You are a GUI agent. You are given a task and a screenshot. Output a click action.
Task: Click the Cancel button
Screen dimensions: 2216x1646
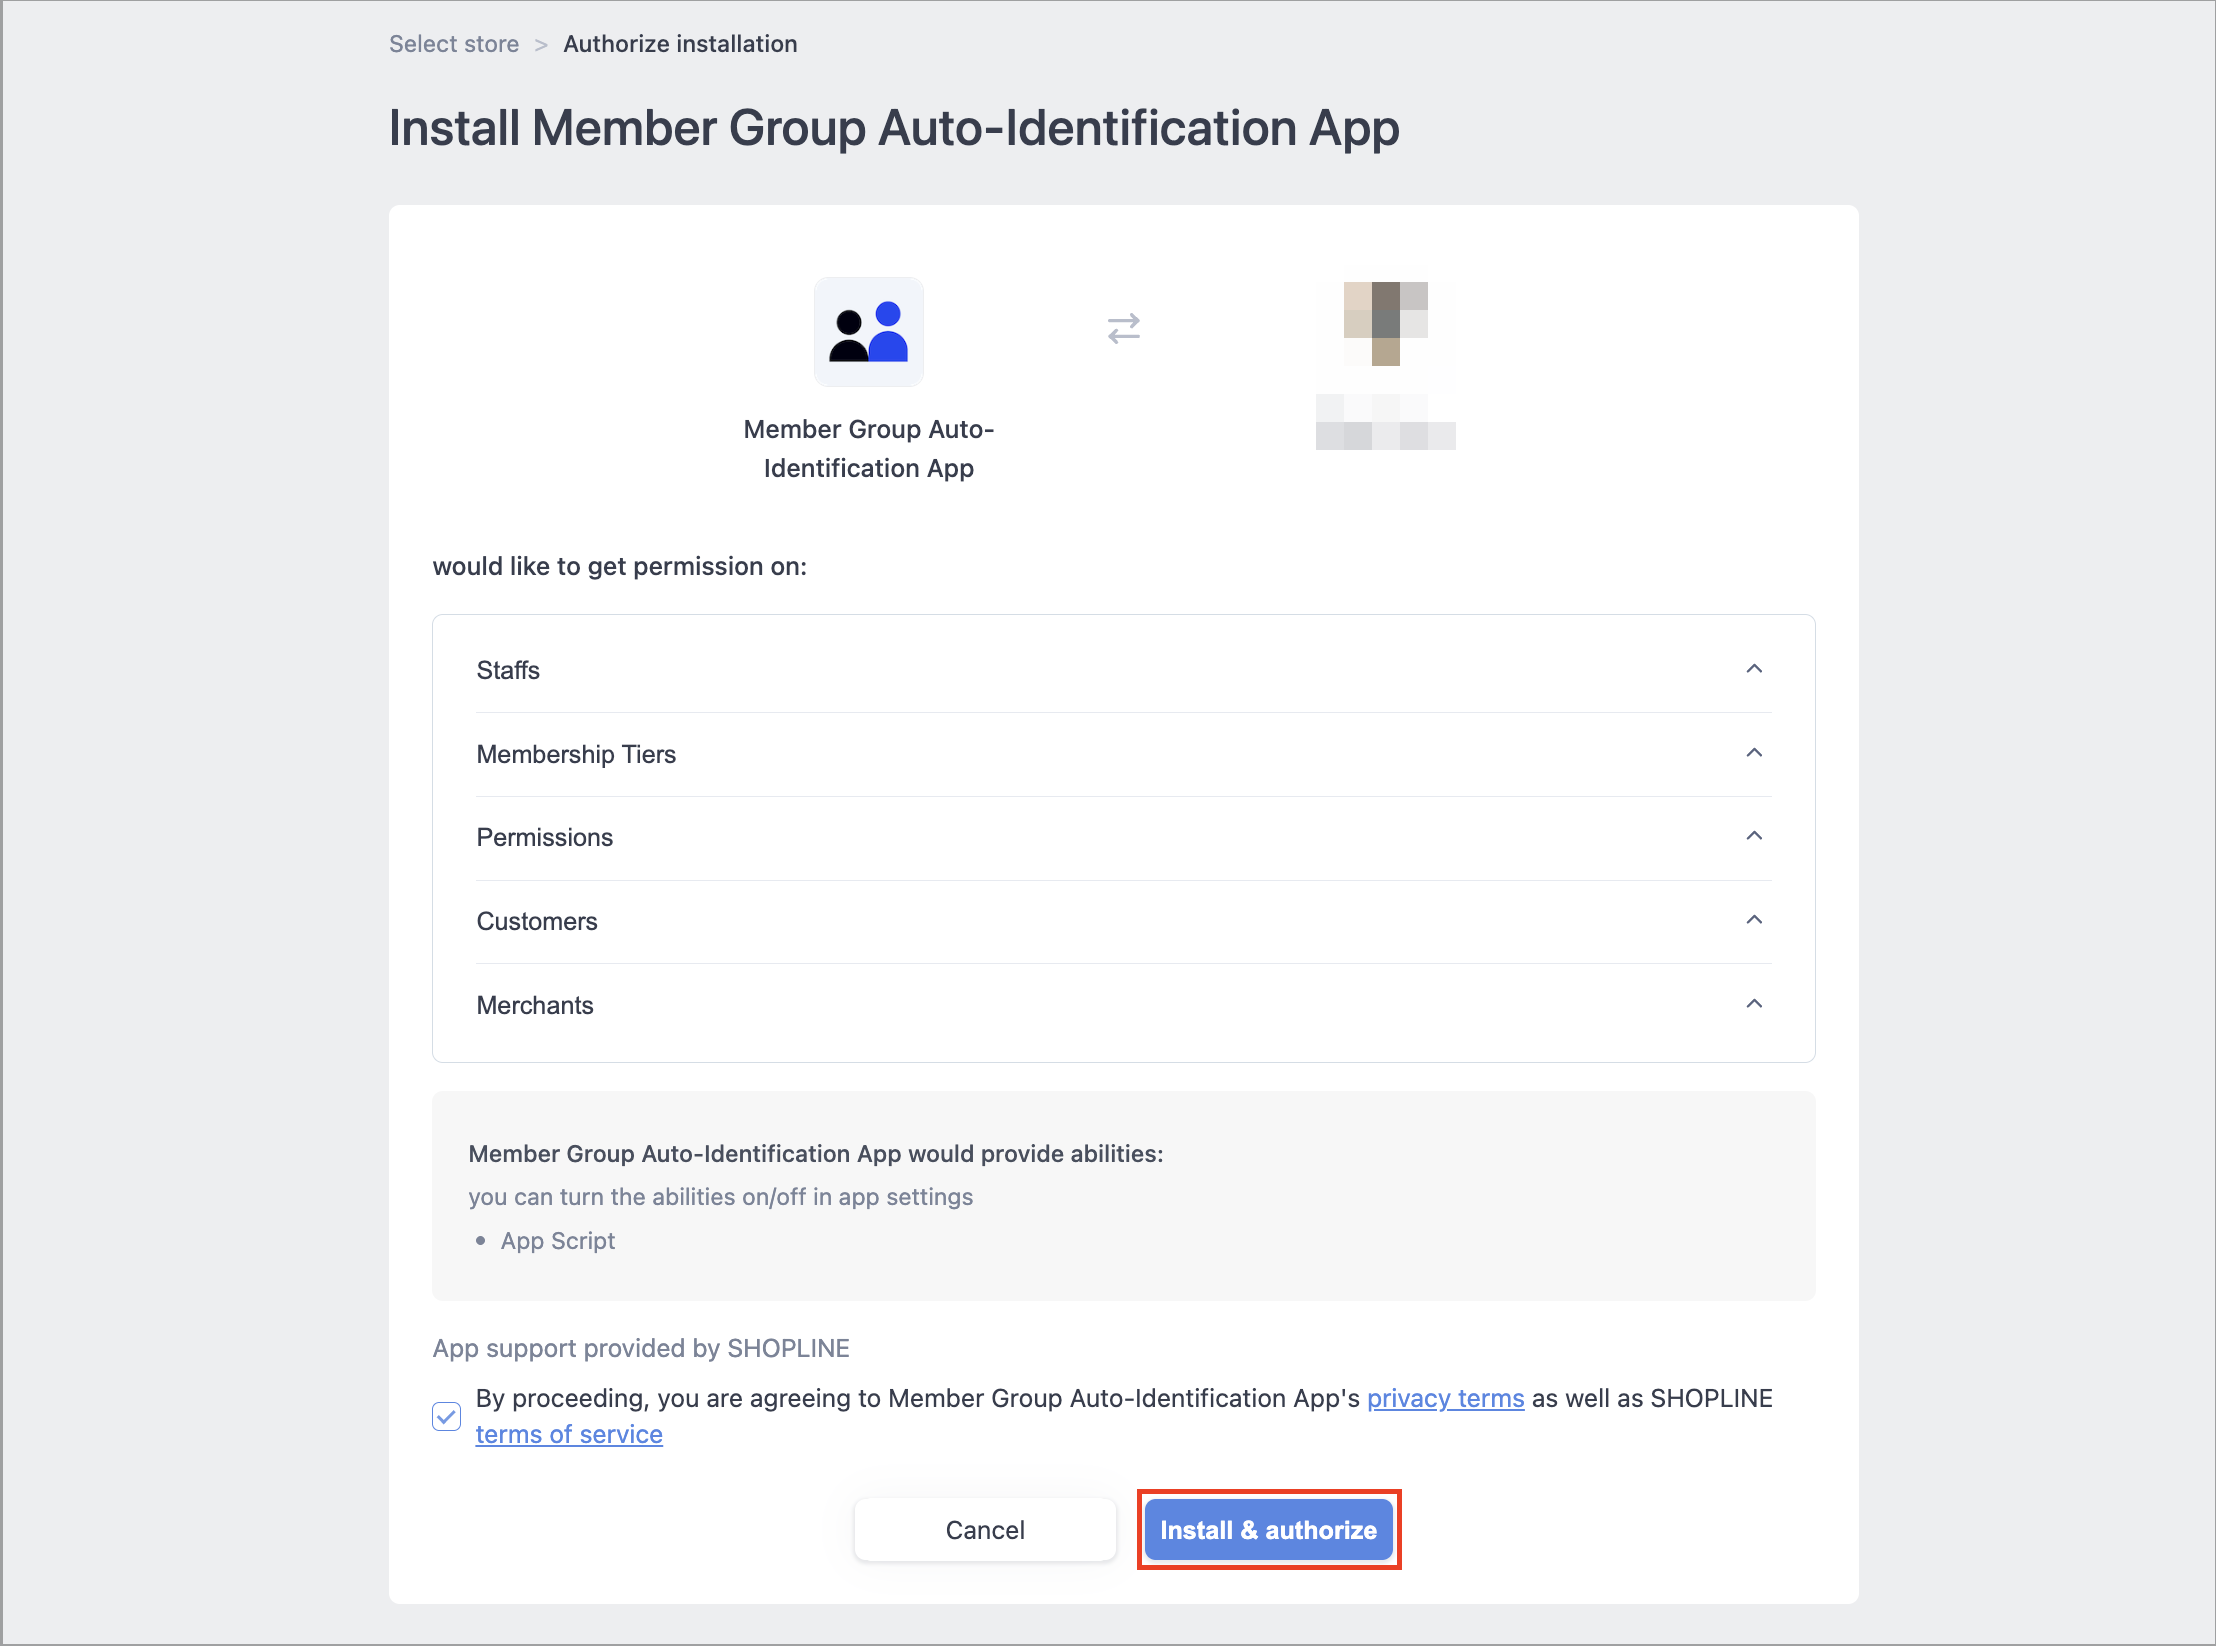[985, 1530]
